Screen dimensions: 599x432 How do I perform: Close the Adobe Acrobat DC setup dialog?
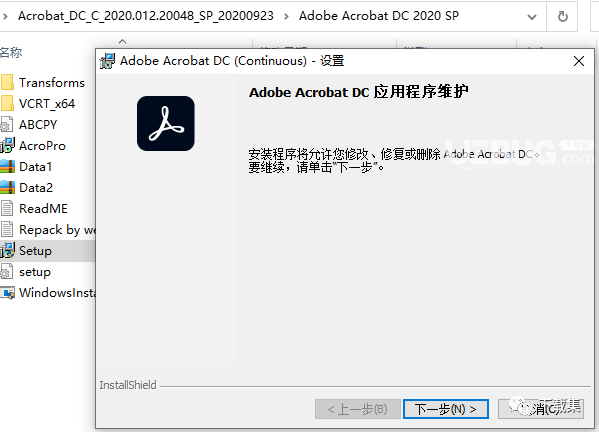pos(579,61)
